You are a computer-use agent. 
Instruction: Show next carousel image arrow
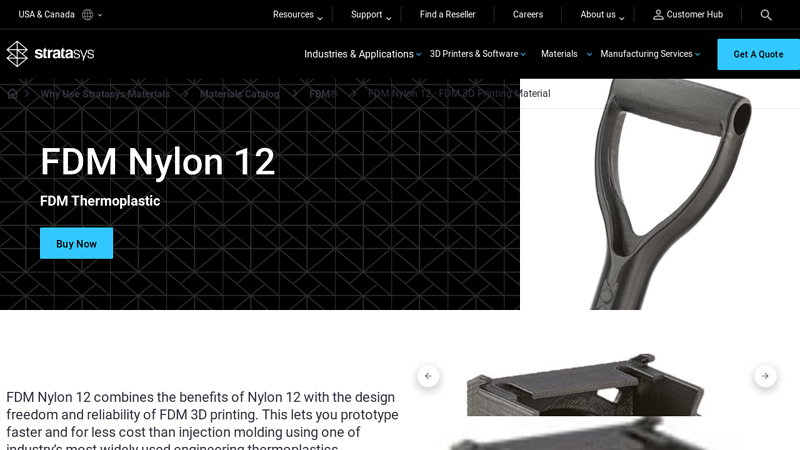click(x=765, y=376)
